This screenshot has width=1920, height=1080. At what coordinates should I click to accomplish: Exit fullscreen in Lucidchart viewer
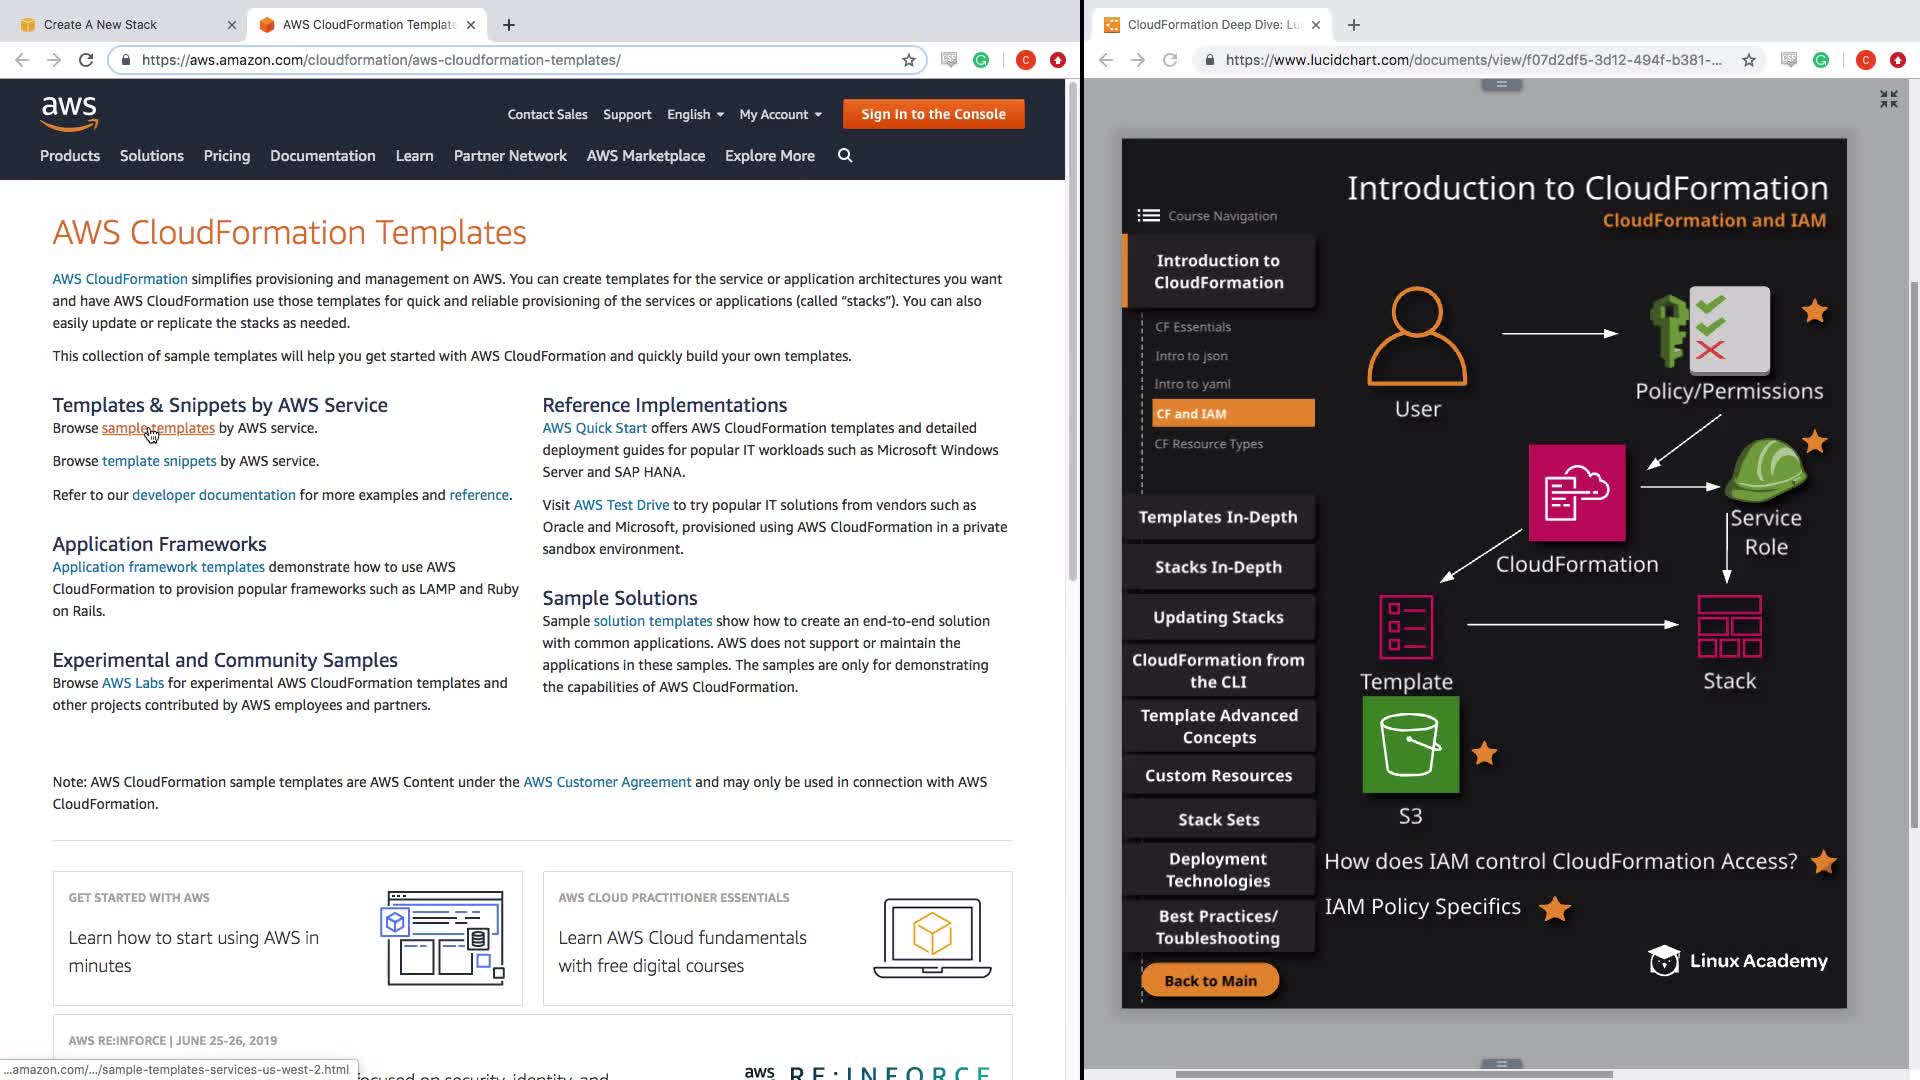[x=1888, y=99]
